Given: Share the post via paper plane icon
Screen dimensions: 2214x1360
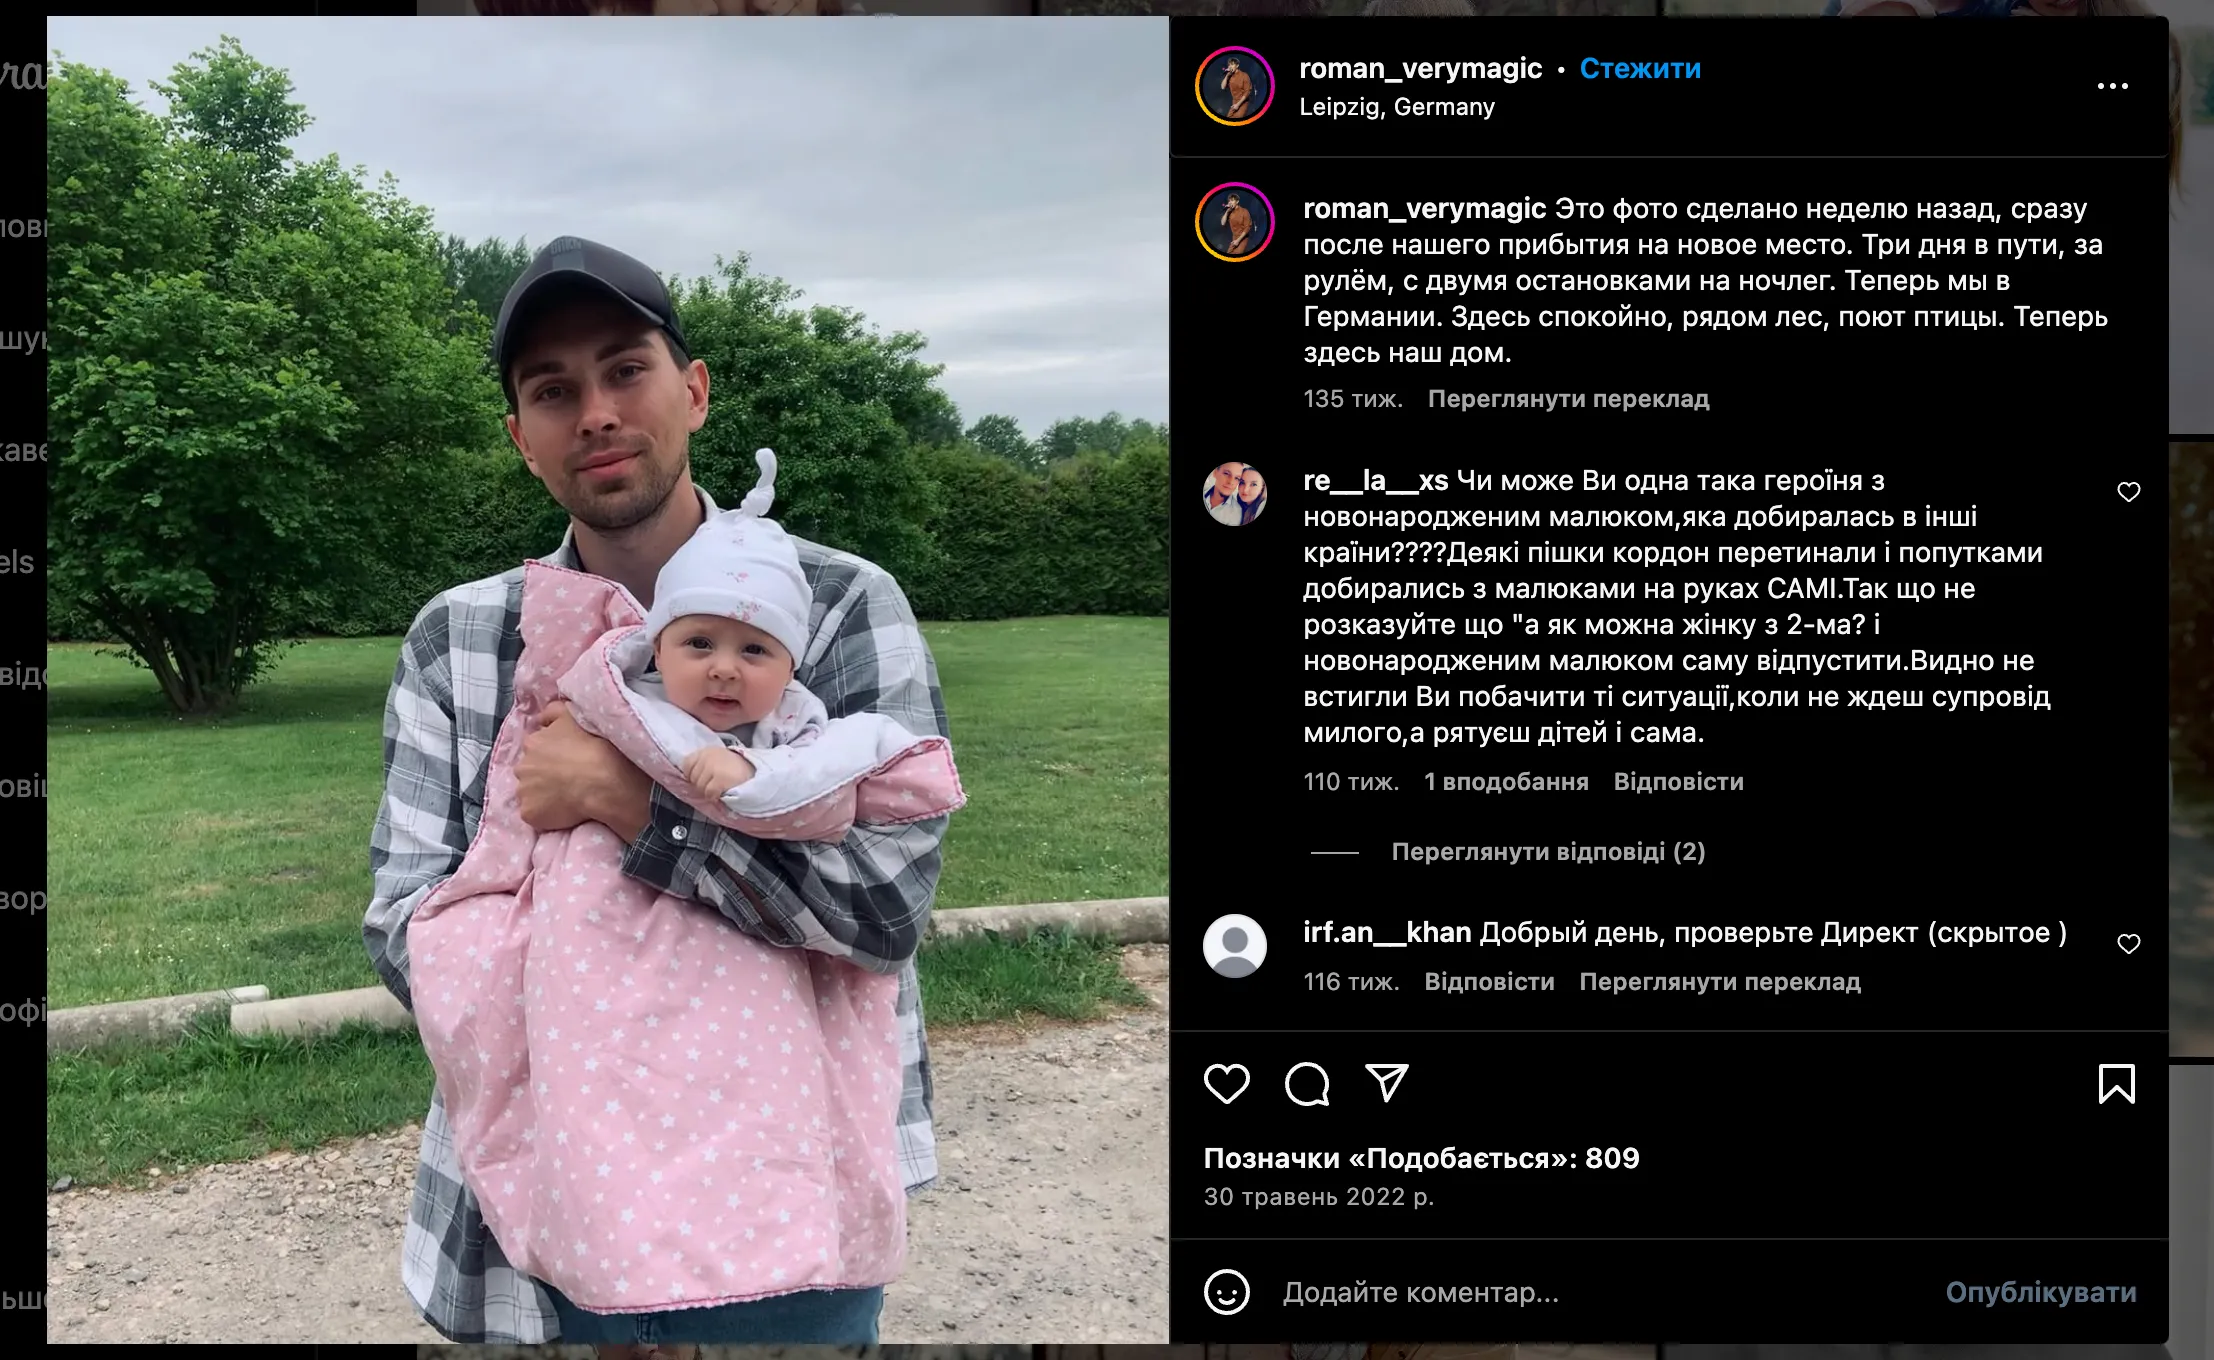Looking at the screenshot, I should pyautogui.click(x=1387, y=1083).
